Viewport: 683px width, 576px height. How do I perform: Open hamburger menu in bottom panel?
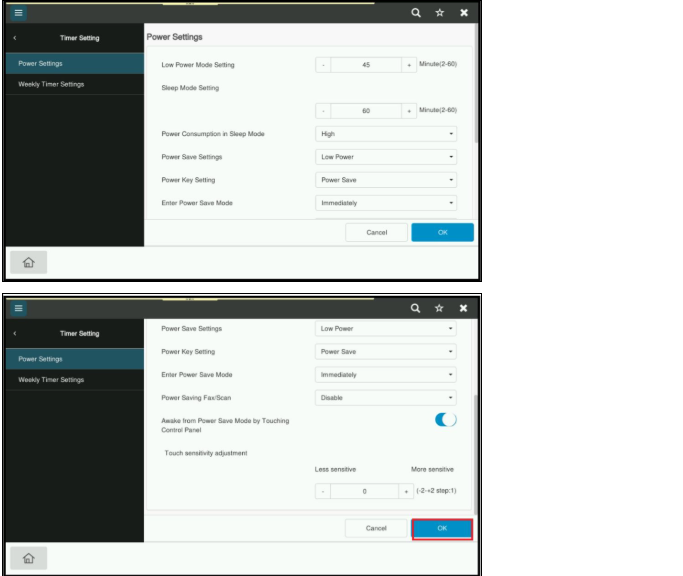tap(18, 308)
